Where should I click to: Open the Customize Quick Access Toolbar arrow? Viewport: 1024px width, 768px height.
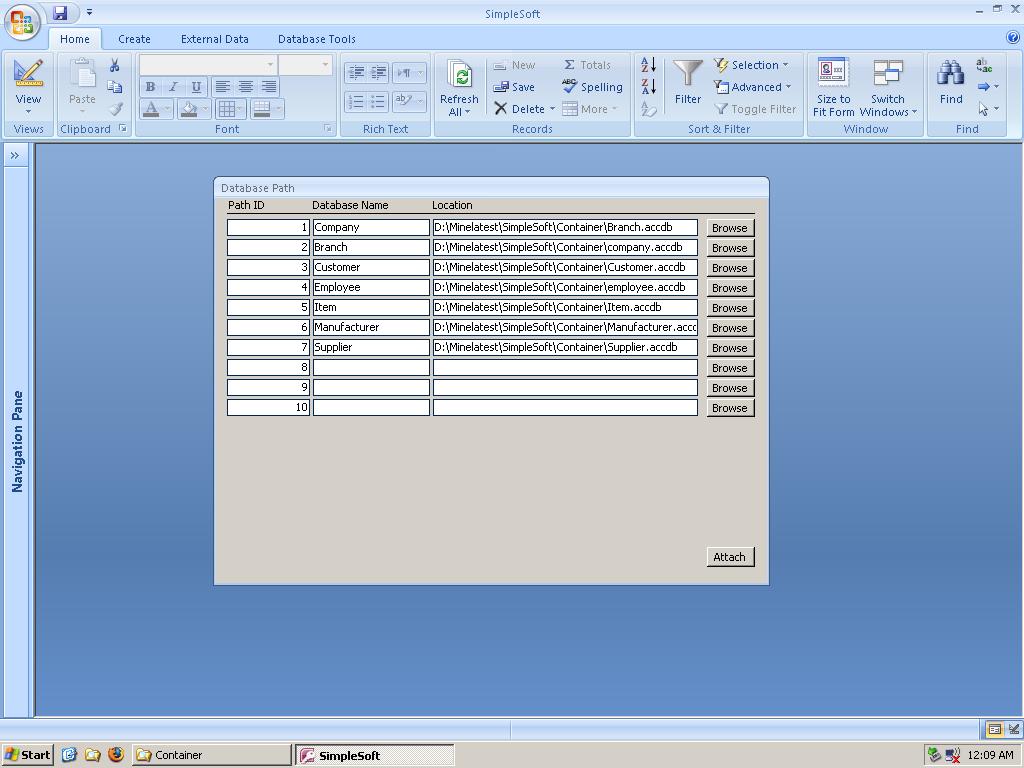tap(89, 12)
